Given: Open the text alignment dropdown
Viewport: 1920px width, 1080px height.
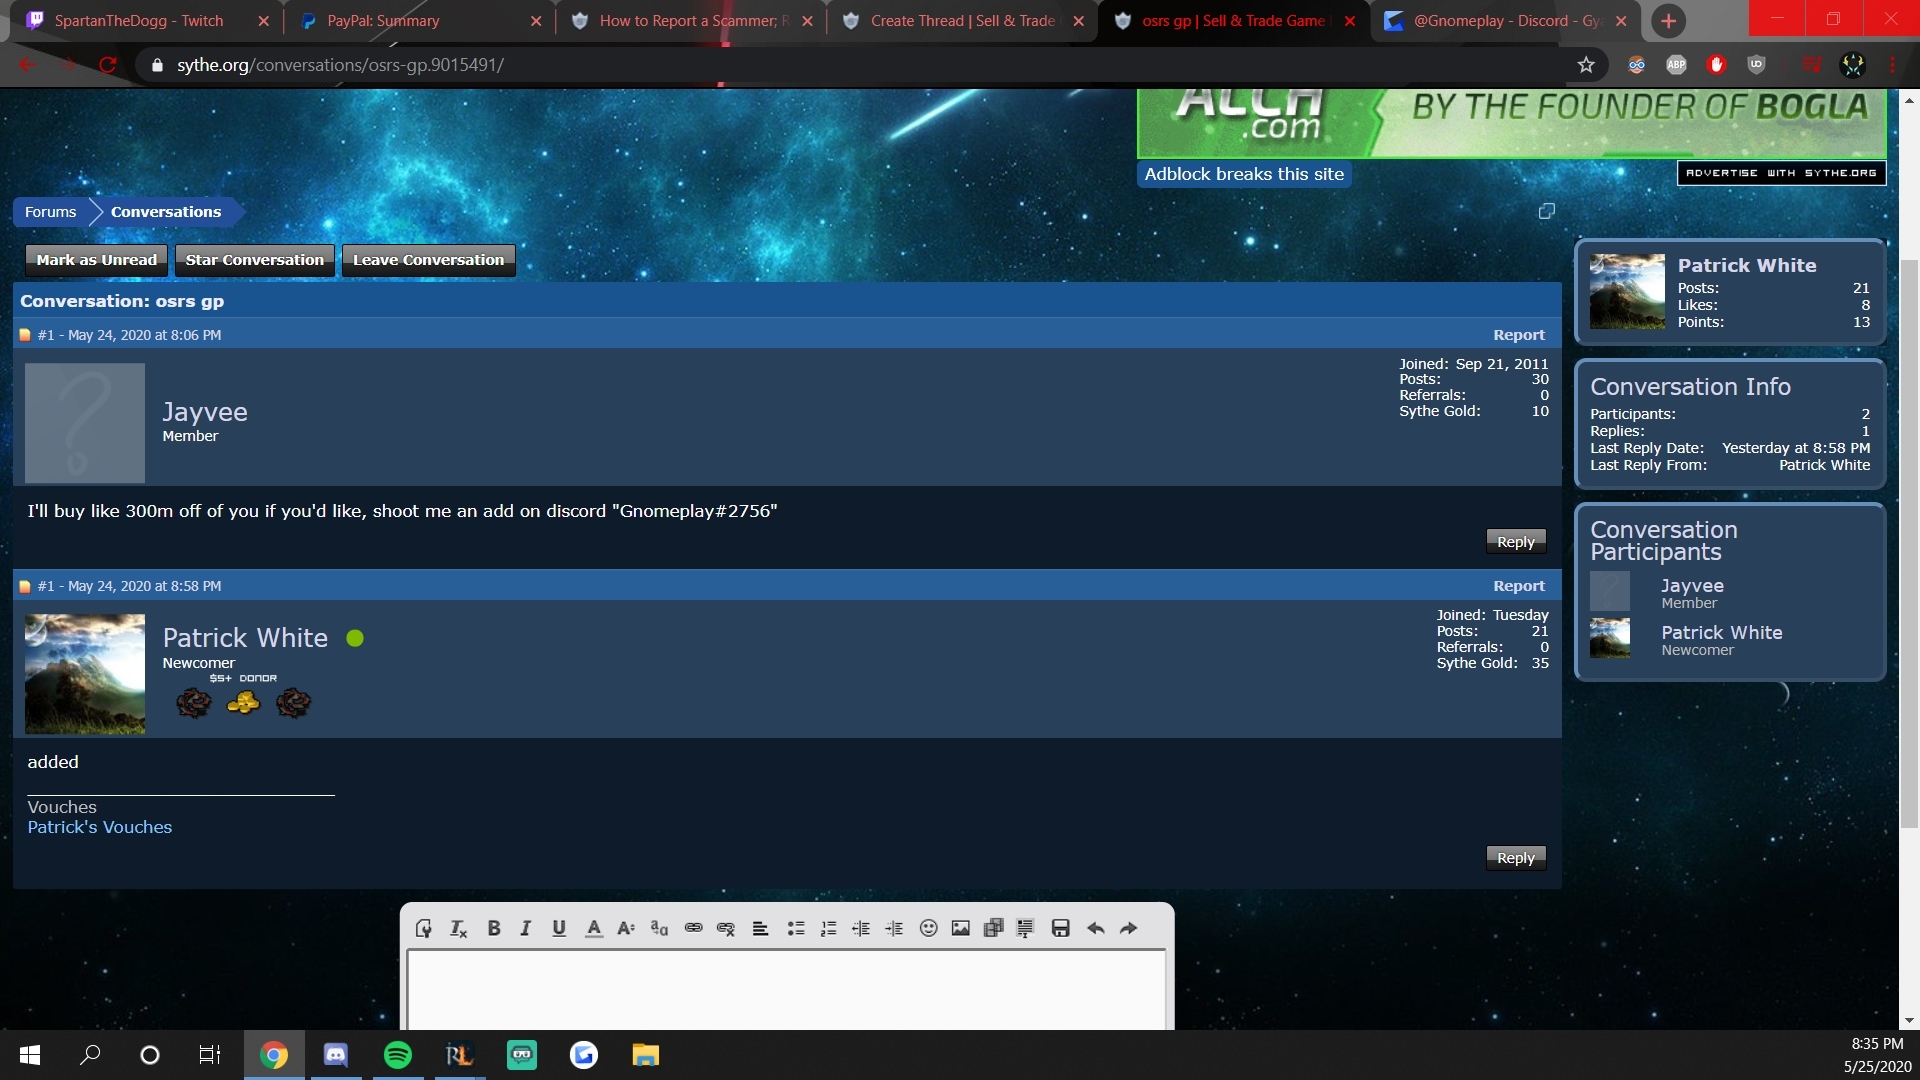Looking at the screenshot, I should [x=760, y=928].
